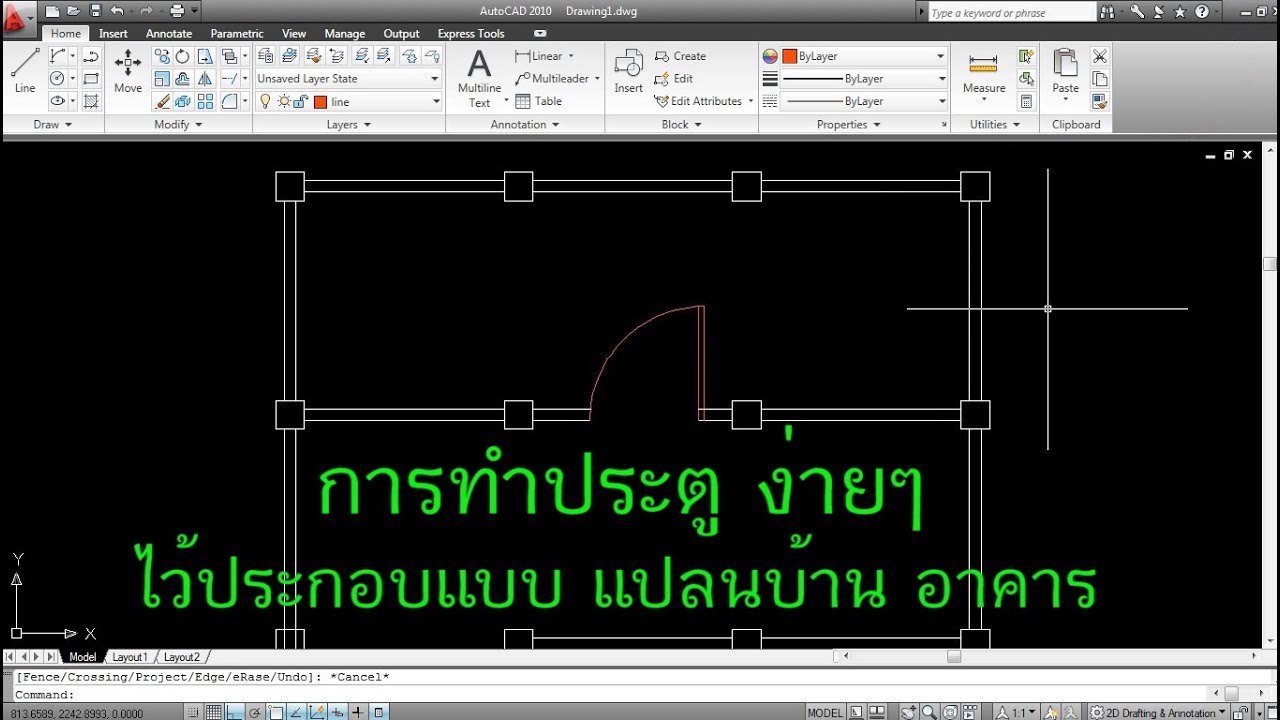Click the keyword search input field

coord(1012,13)
